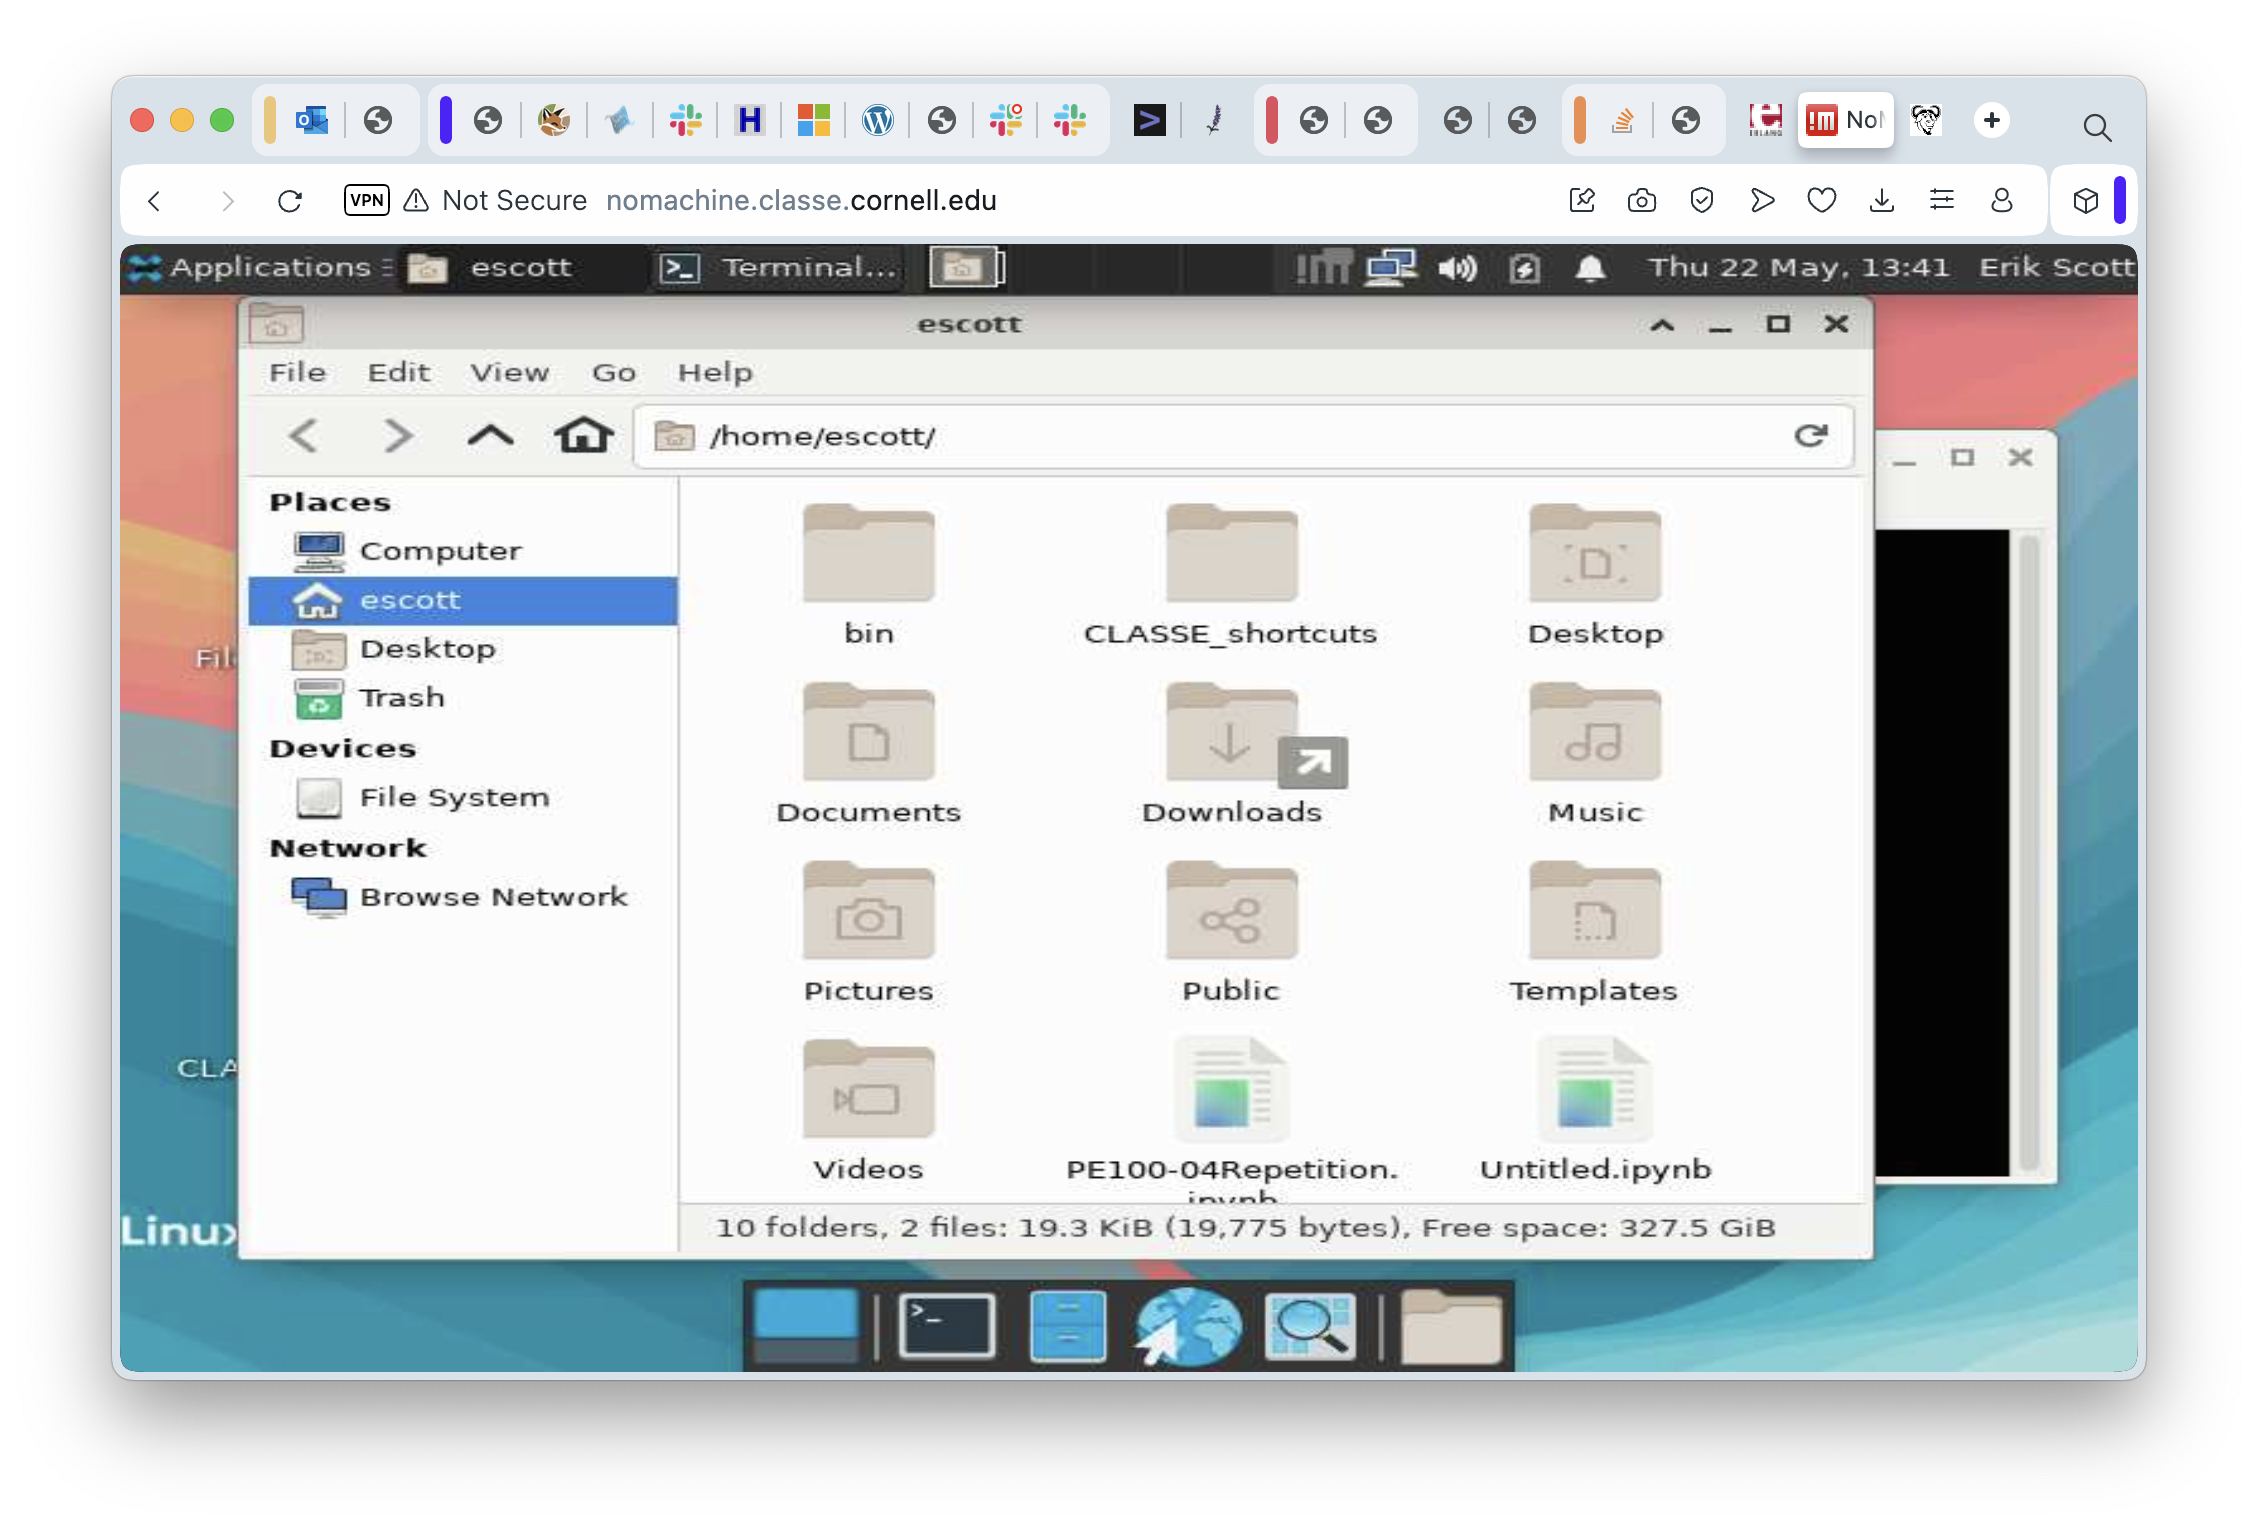Reload the current folder location
The image size is (2258, 1528).
click(x=1810, y=436)
